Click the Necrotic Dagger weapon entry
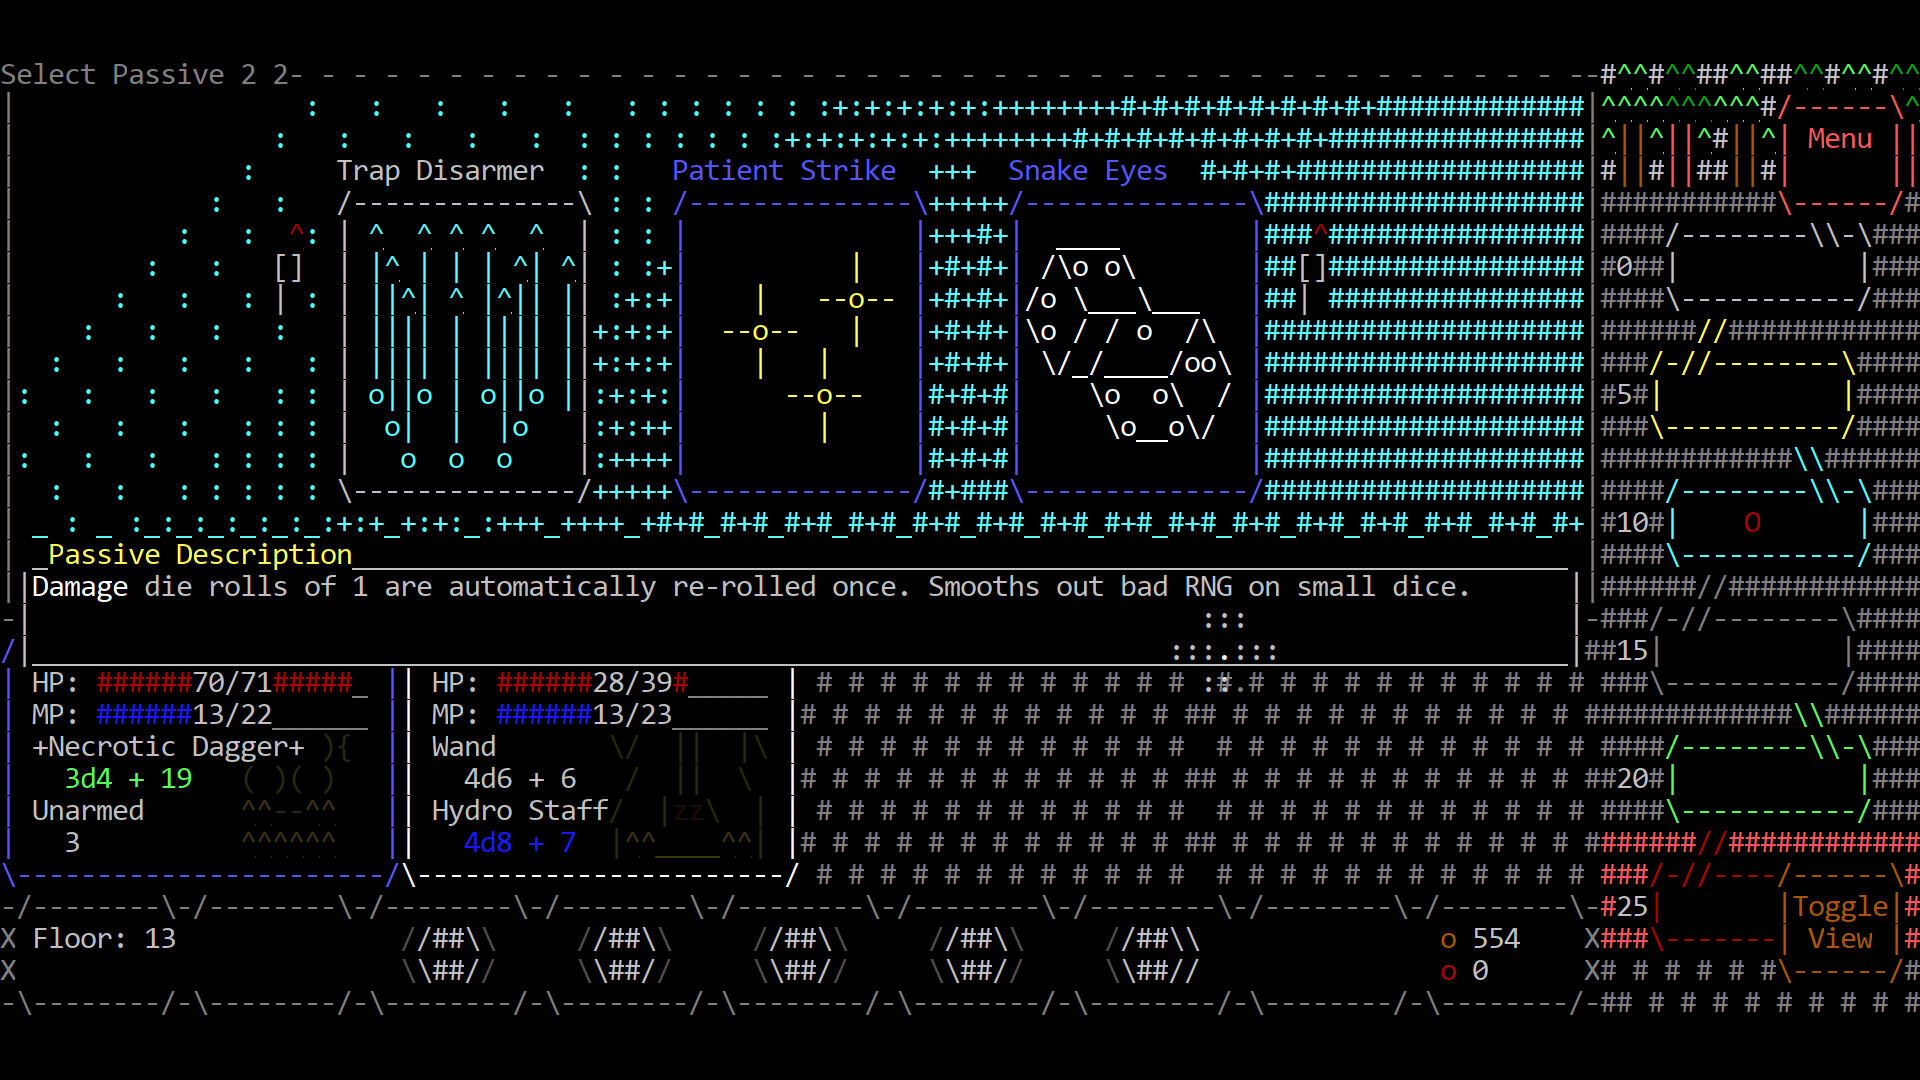Image resolution: width=1920 pixels, height=1080 pixels. 168,747
